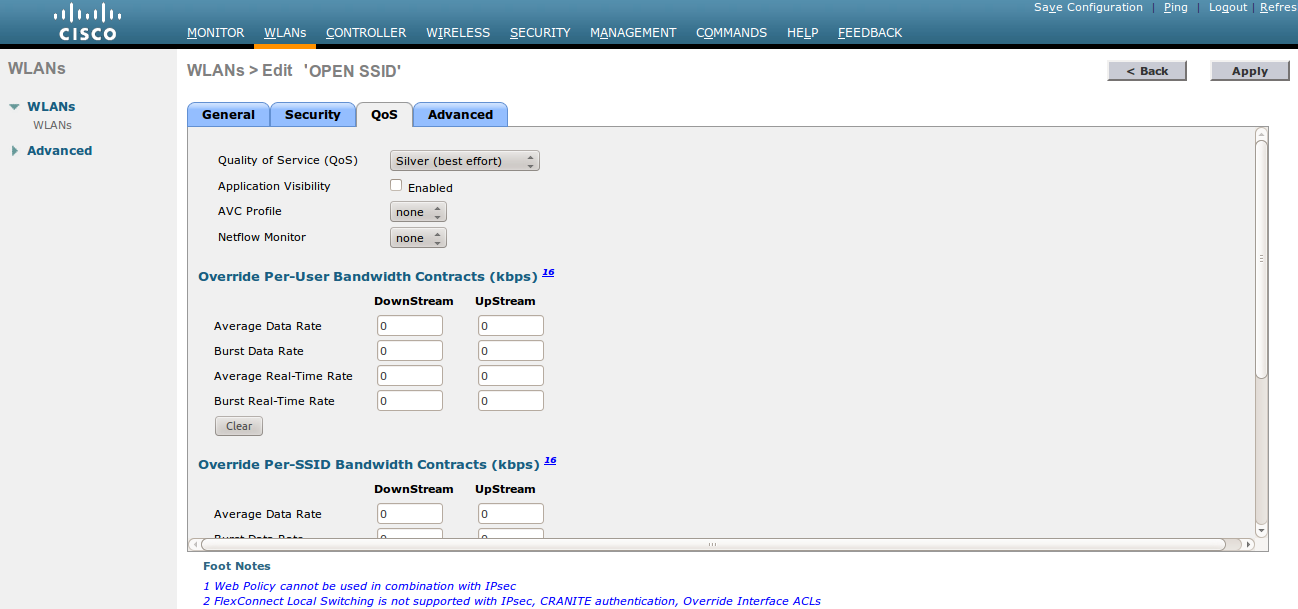Screen dimensions: 1298x609
Task: Click the DownStream Average Data Rate input field
Action: pyautogui.click(x=409, y=325)
